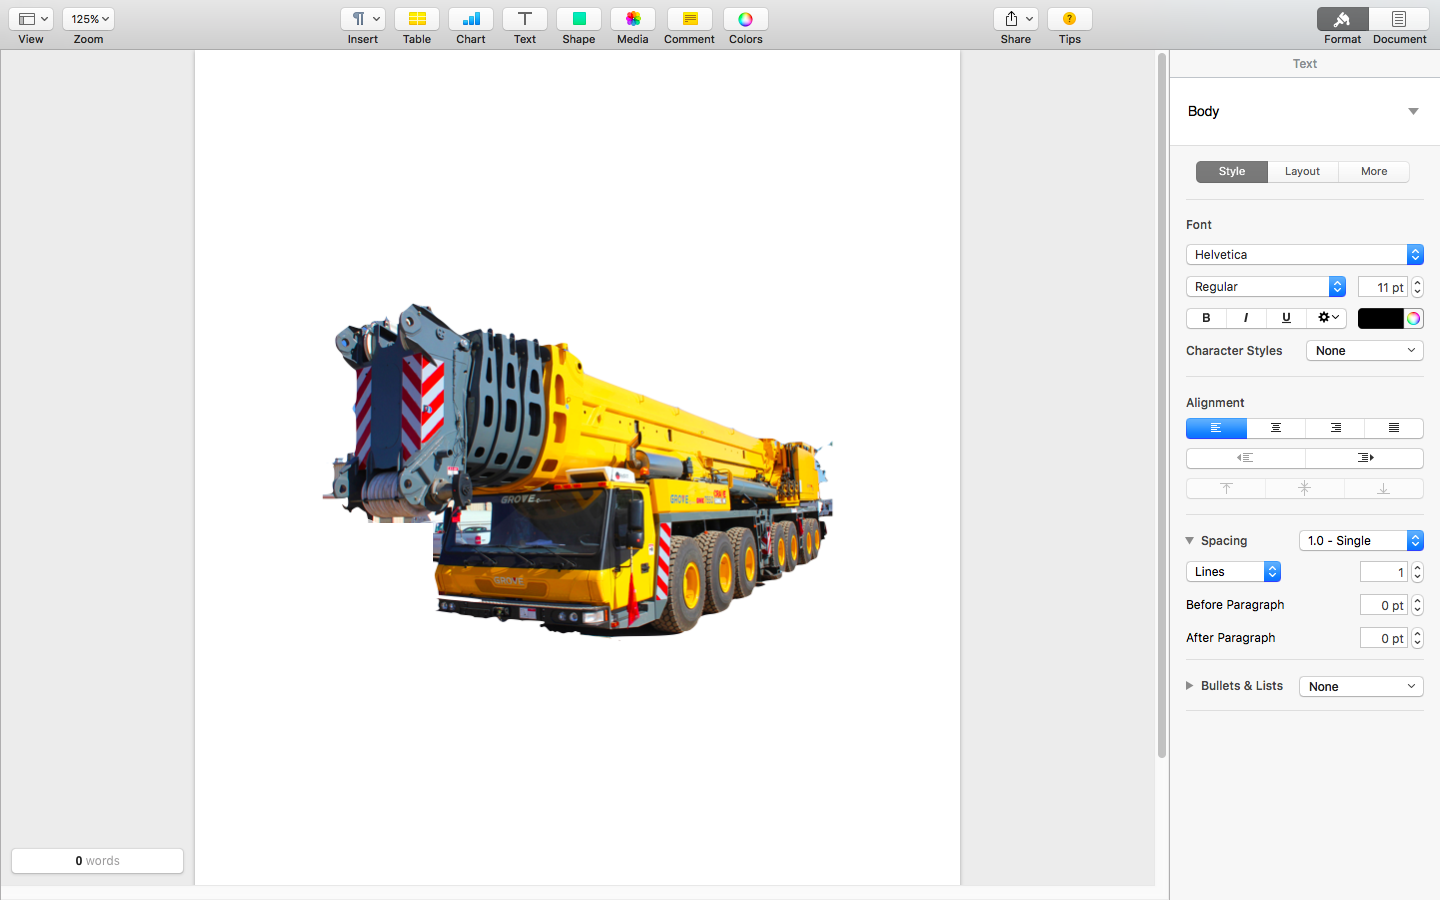Open the Tips panel
Screen dimensions: 1440x900
click(1069, 18)
